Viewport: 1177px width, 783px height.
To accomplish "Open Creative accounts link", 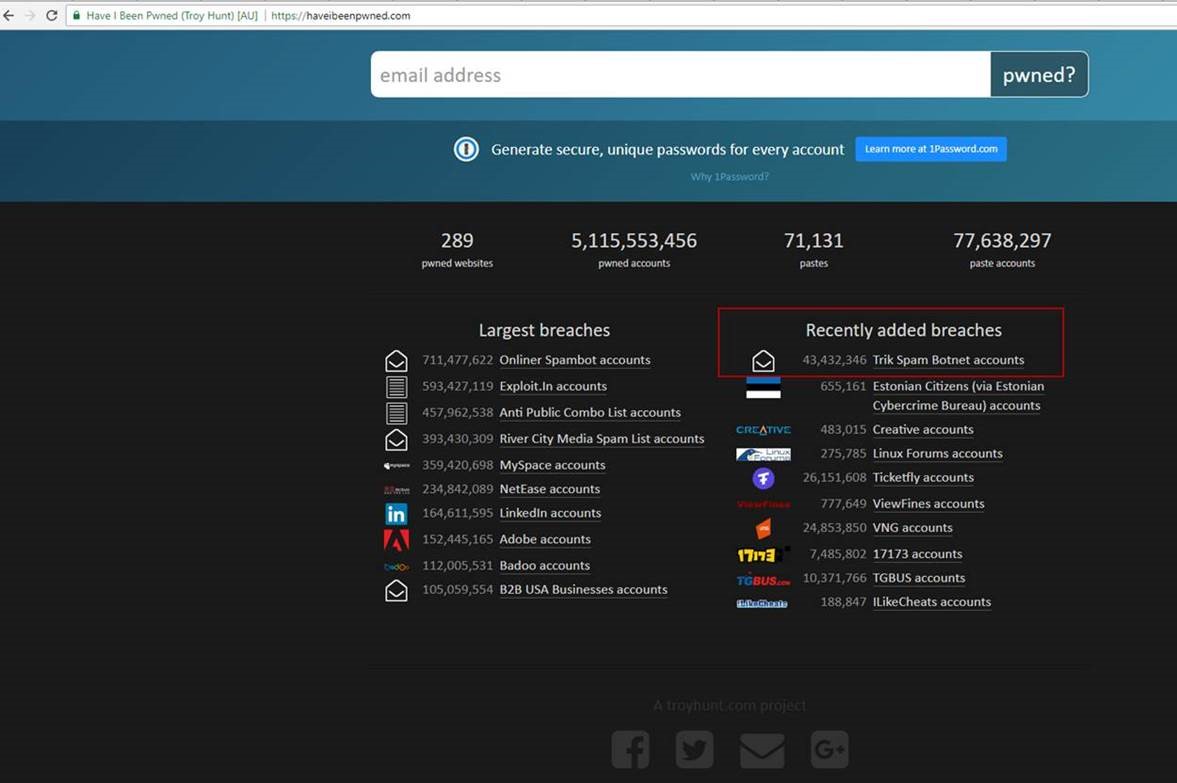I will (923, 430).
